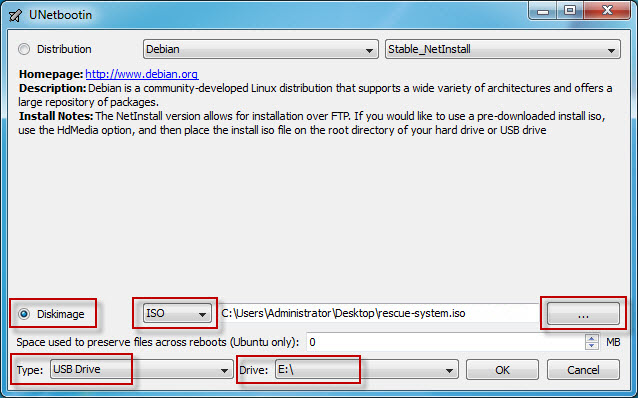Open the USB Drive type dropdown
638x398 pixels.
141,370
